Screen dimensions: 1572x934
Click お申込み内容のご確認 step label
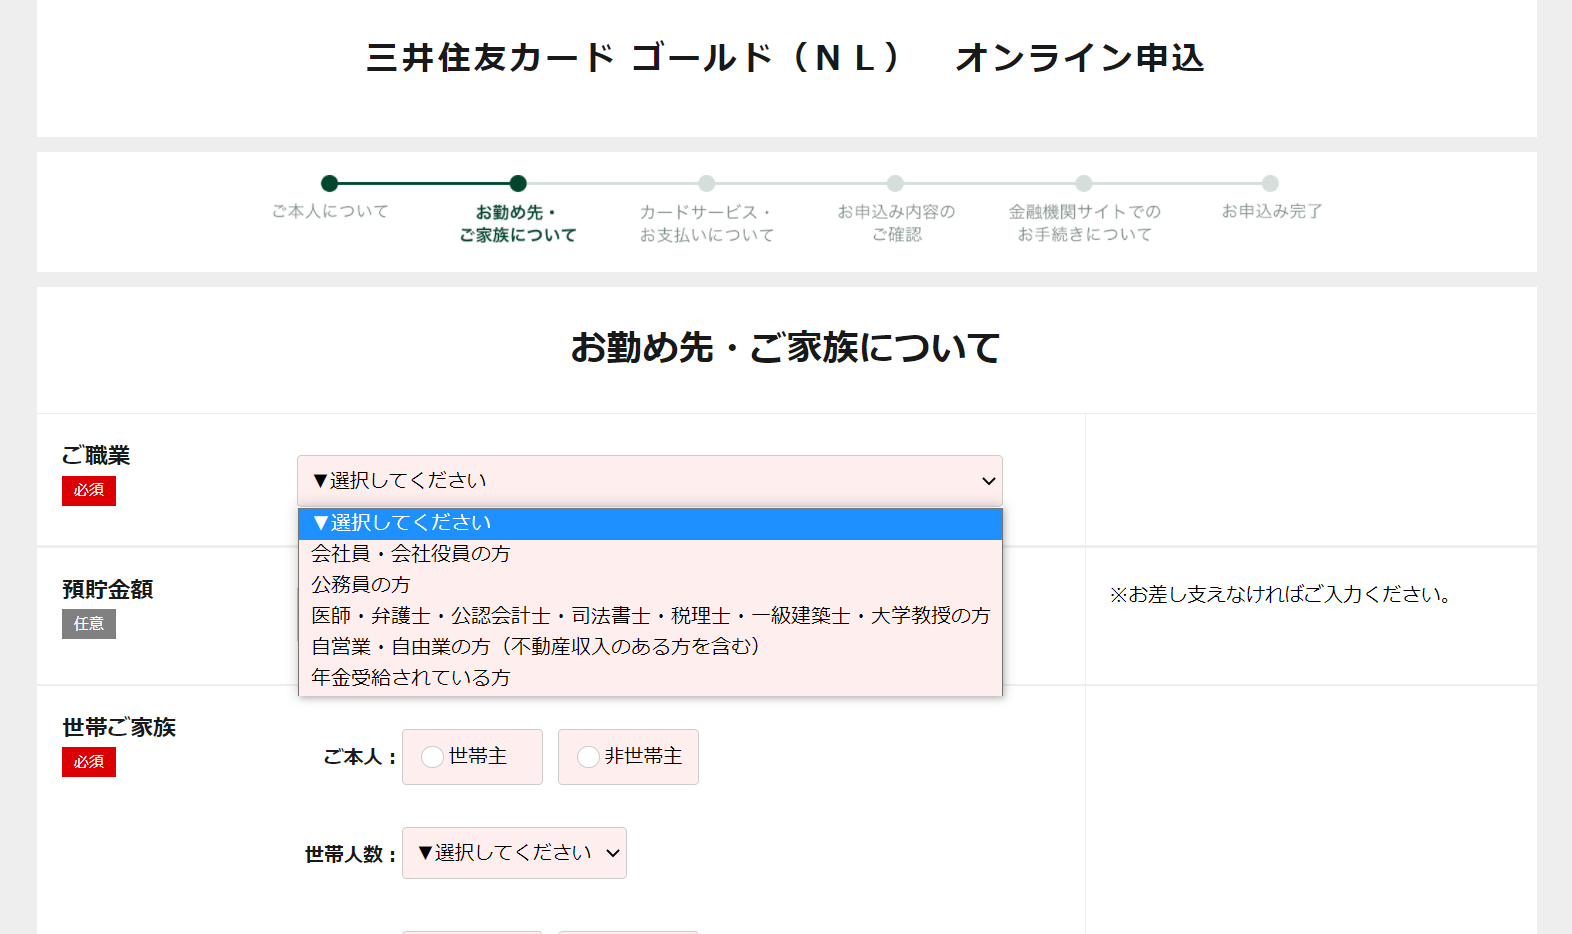[897, 223]
